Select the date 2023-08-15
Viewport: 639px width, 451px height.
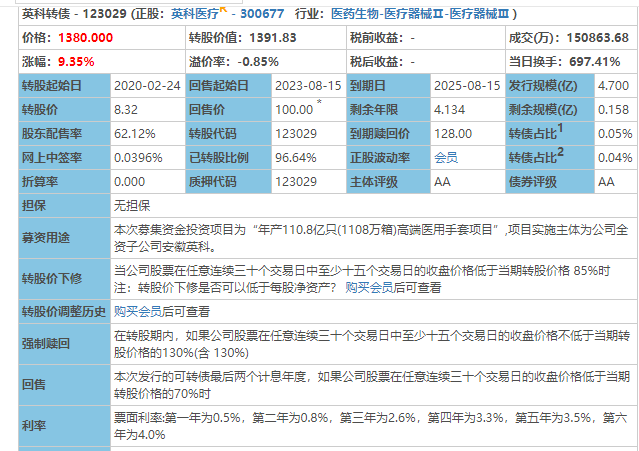tap(308, 86)
